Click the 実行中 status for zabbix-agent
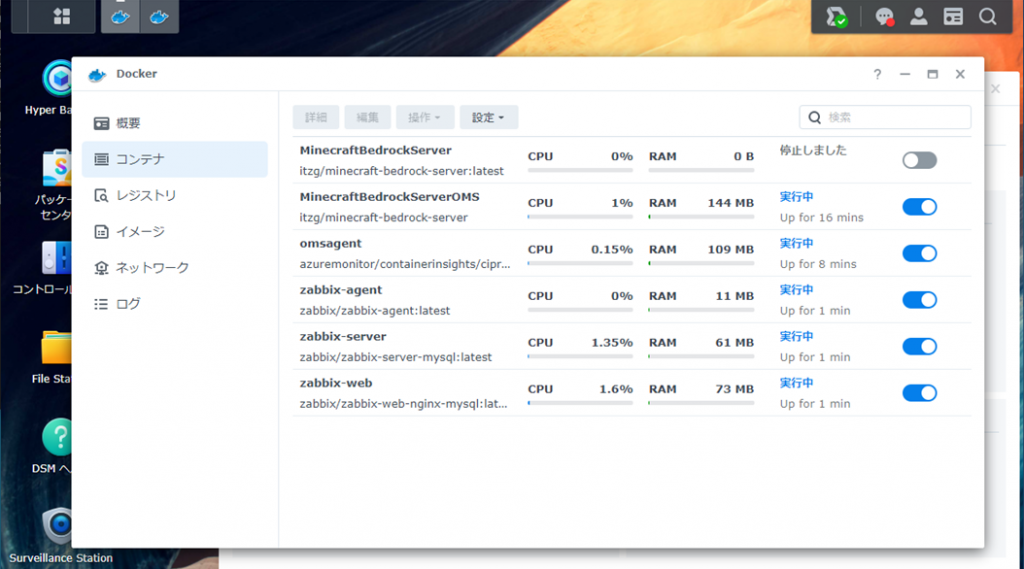1024x569 pixels. (796, 289)
